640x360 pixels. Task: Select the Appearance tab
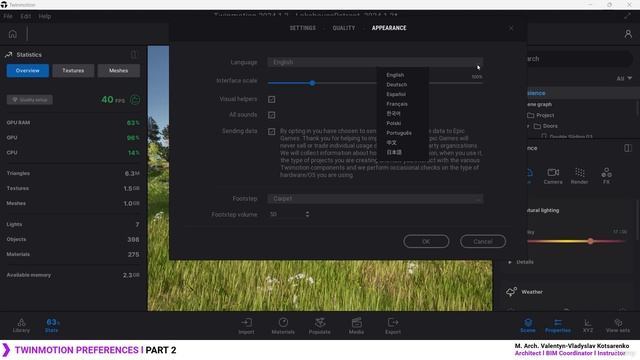tap(389, 28)
